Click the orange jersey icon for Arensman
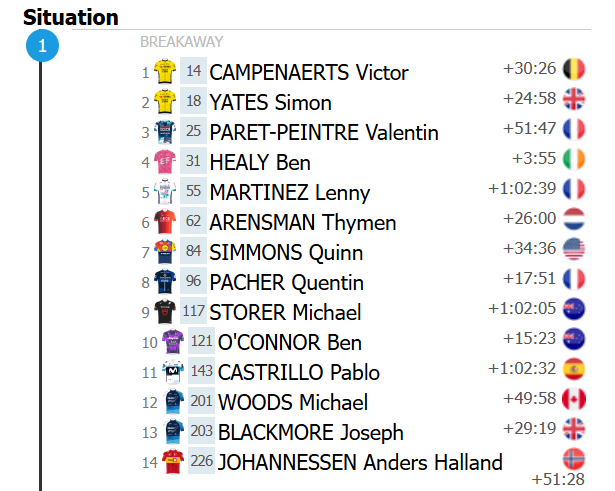615x491 pixels. click(x=165, y=222)
